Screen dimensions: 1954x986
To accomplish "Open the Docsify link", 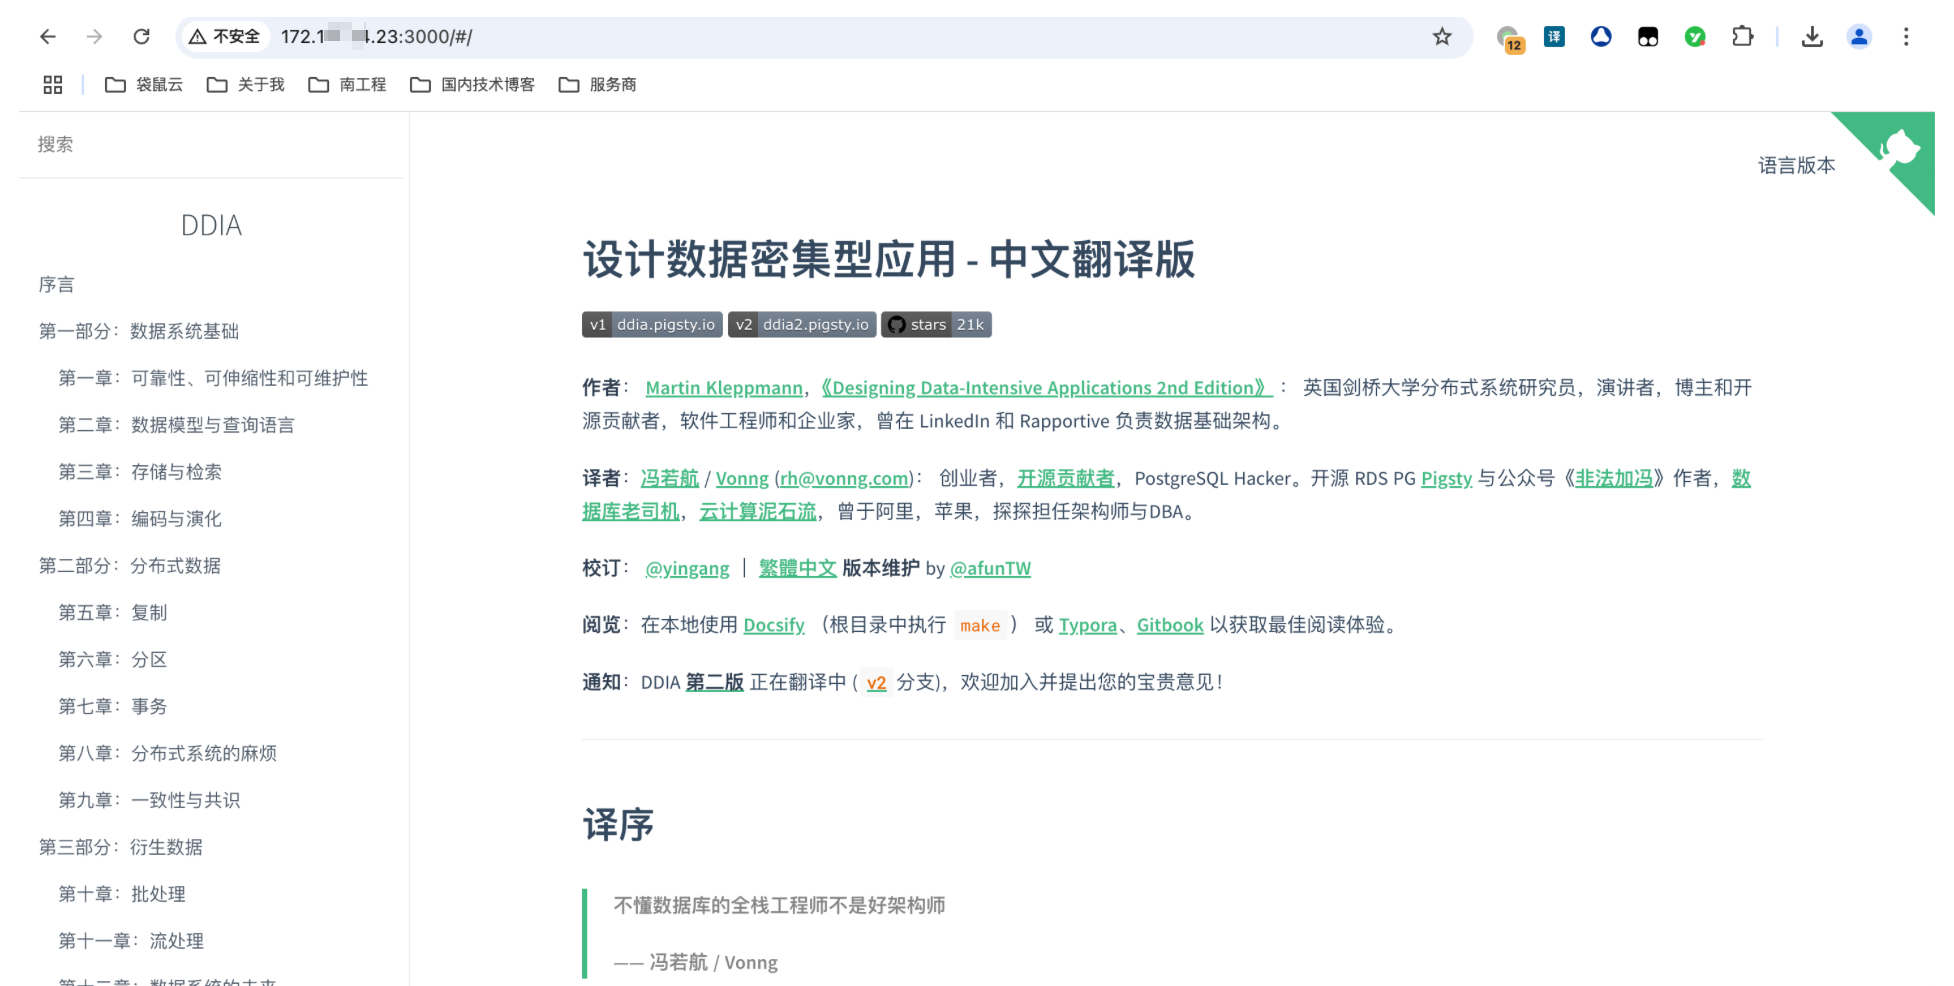I will point(774,625).
